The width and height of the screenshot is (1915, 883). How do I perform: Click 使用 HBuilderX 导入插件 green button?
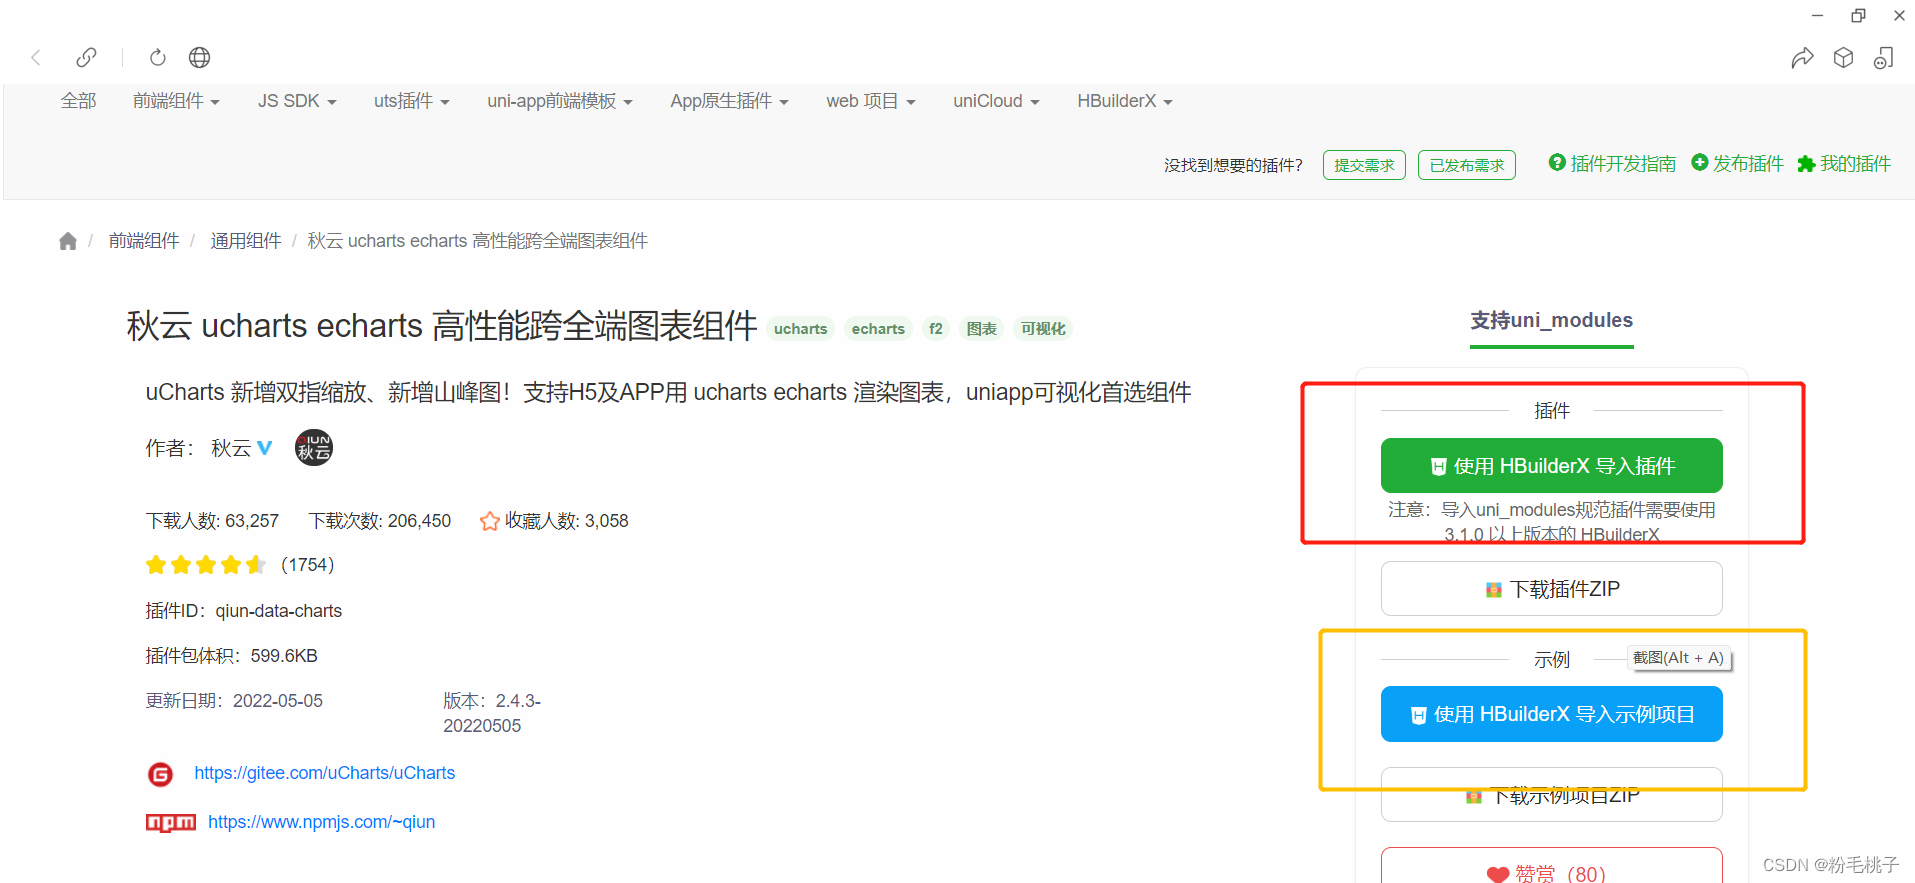point(1551,466)
